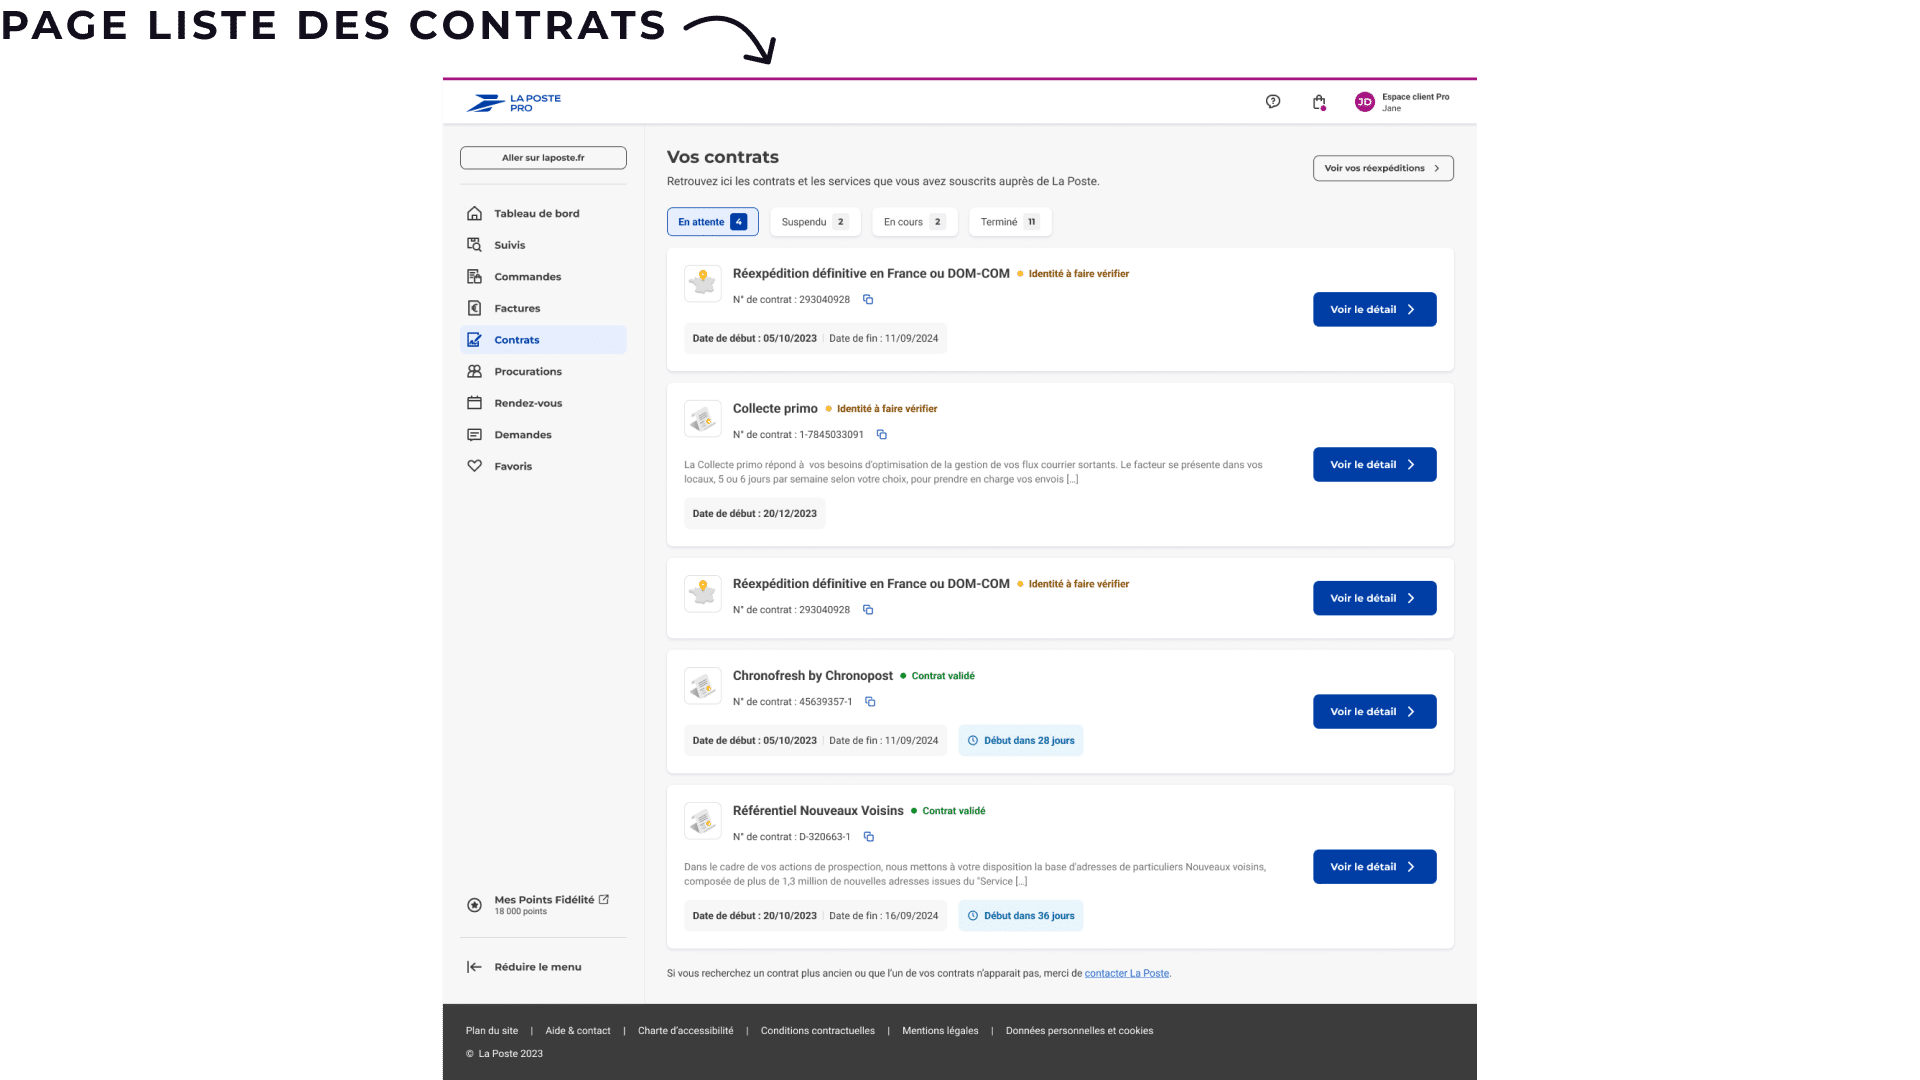Click the JD user avatar
This screenshot has width=1920, height=1080.
(x=1364, y=102)
